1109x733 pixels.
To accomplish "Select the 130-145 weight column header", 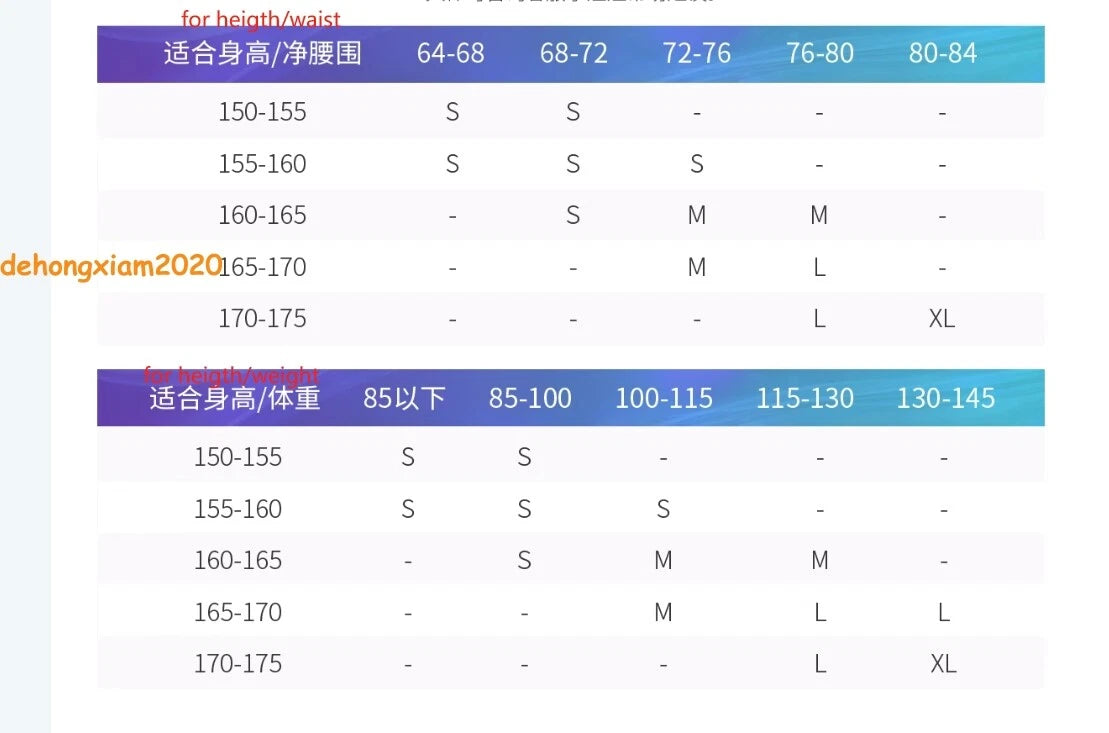I will 946,398.
